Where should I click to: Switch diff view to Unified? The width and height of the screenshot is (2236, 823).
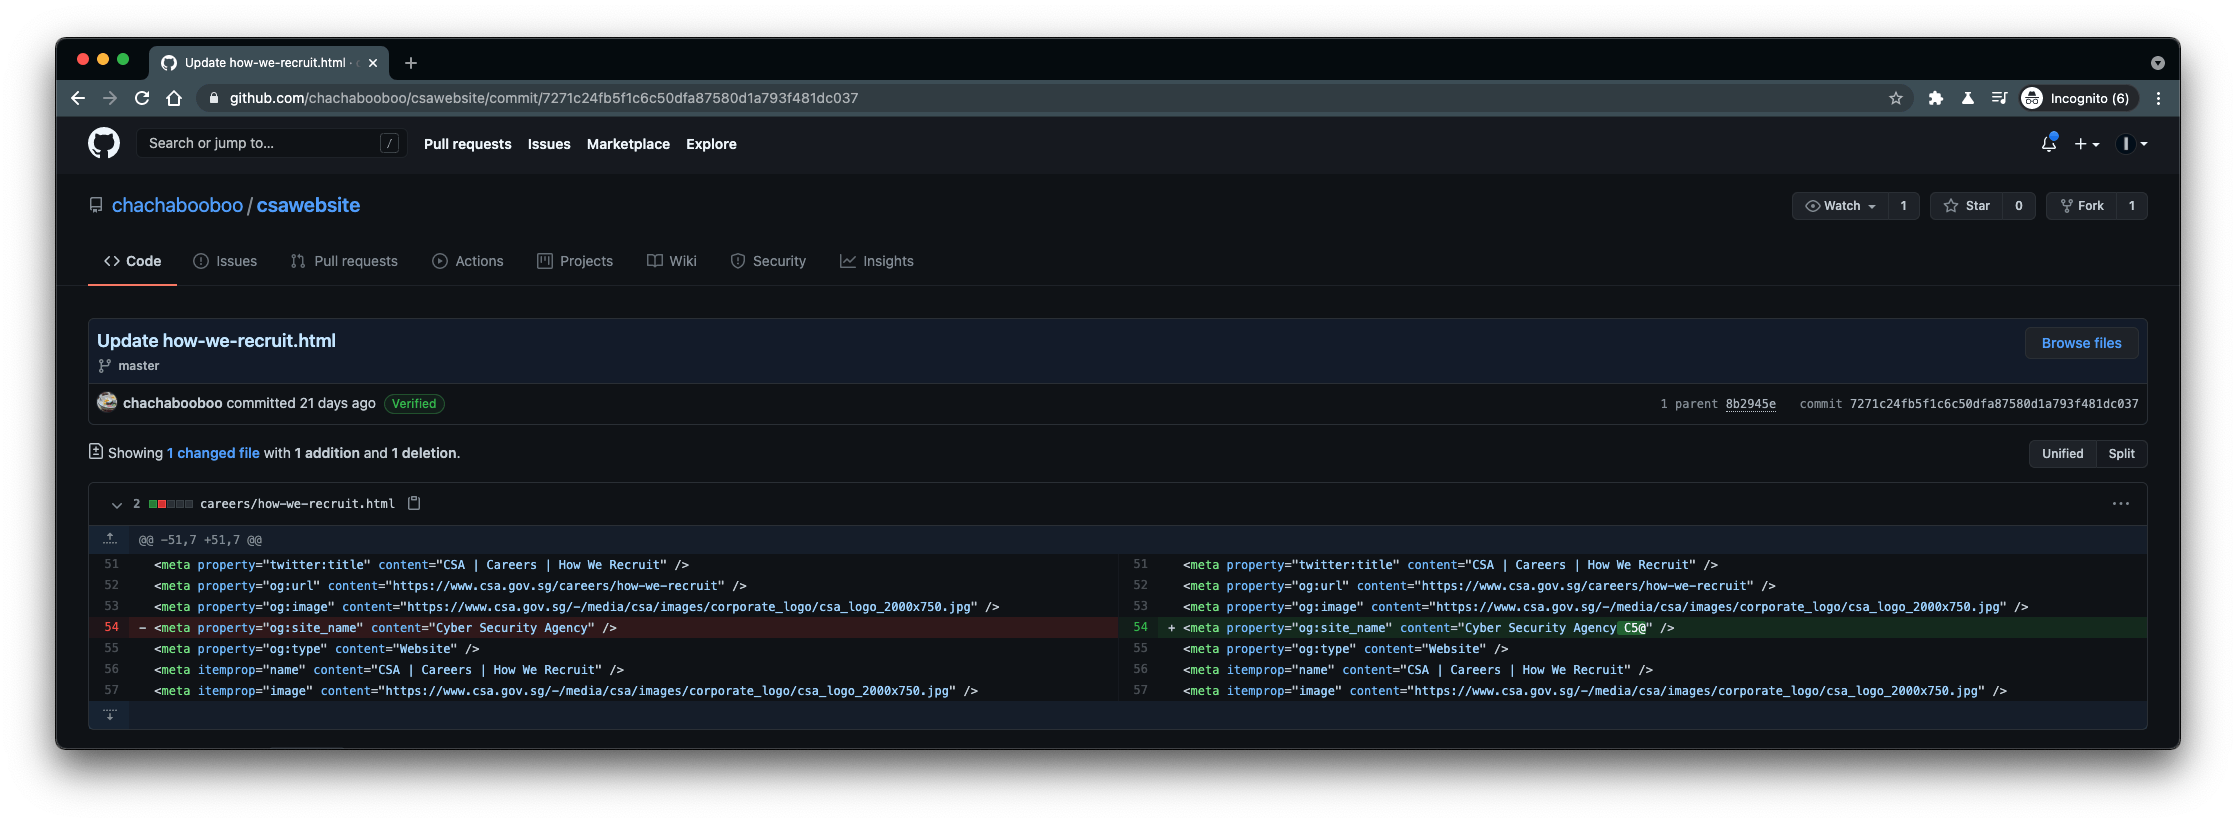[2062, 454]
